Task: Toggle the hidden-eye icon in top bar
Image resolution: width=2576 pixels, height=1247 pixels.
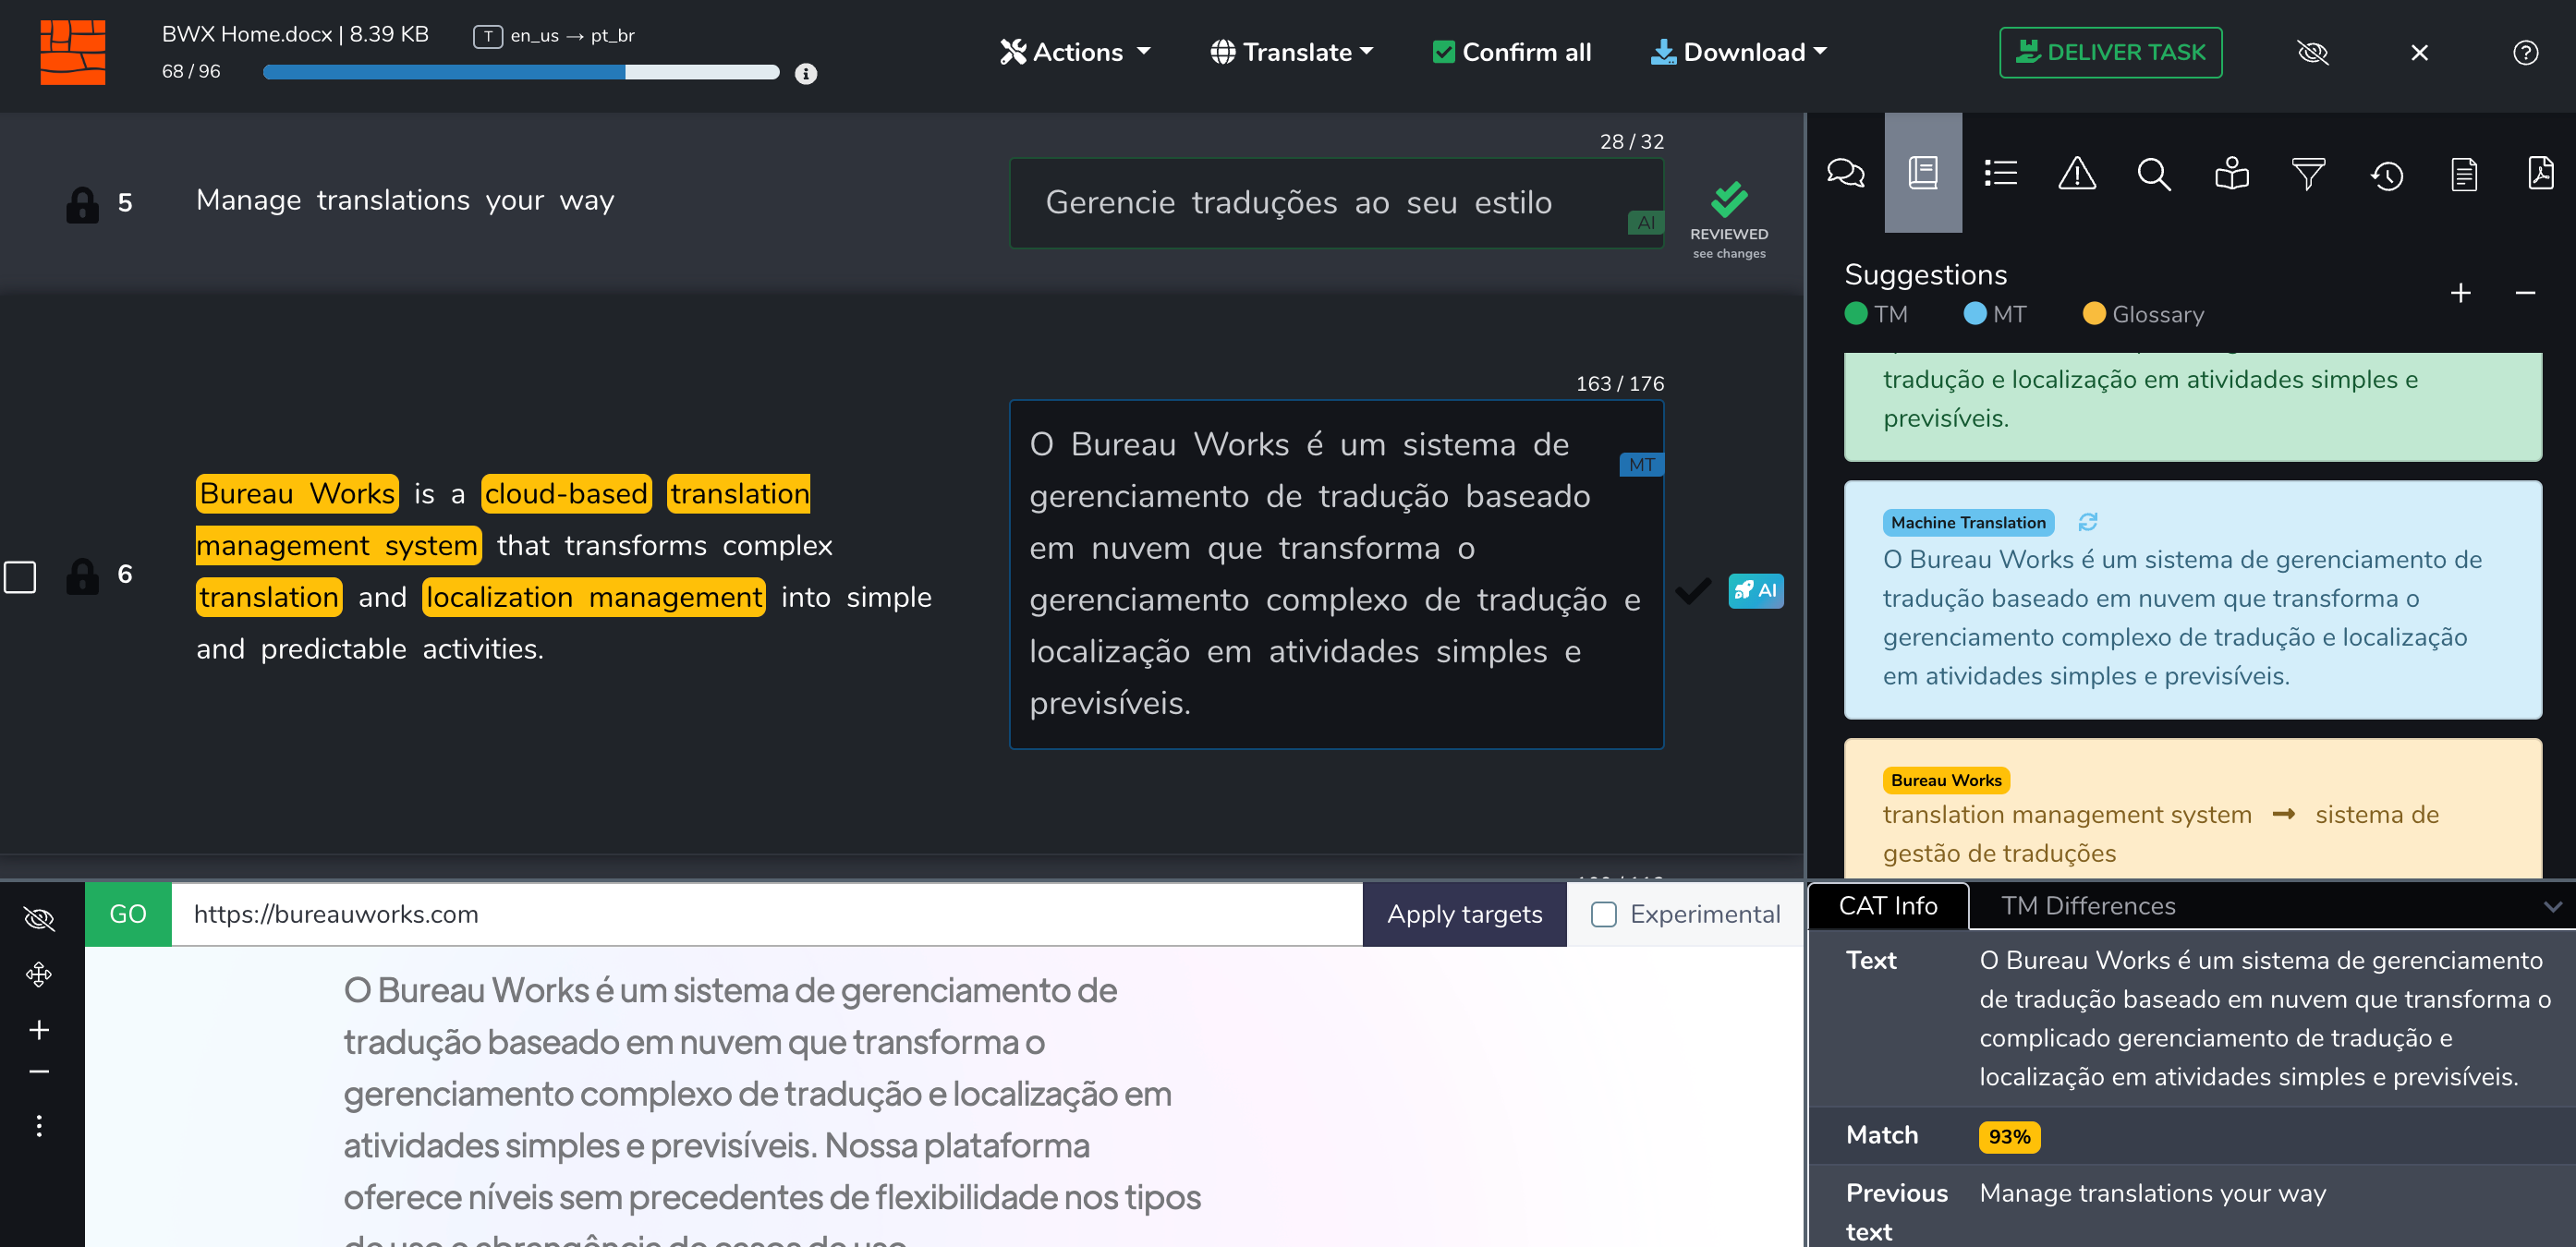Action: 2313,52
